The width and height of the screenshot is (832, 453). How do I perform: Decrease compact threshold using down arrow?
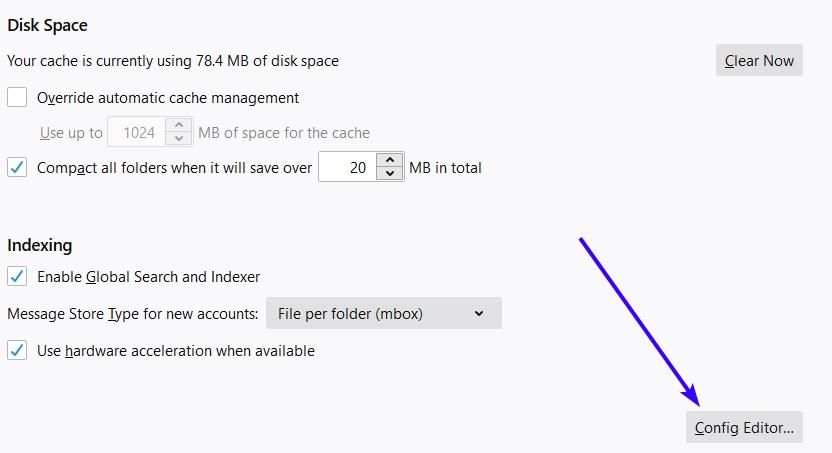click(390, 173)
